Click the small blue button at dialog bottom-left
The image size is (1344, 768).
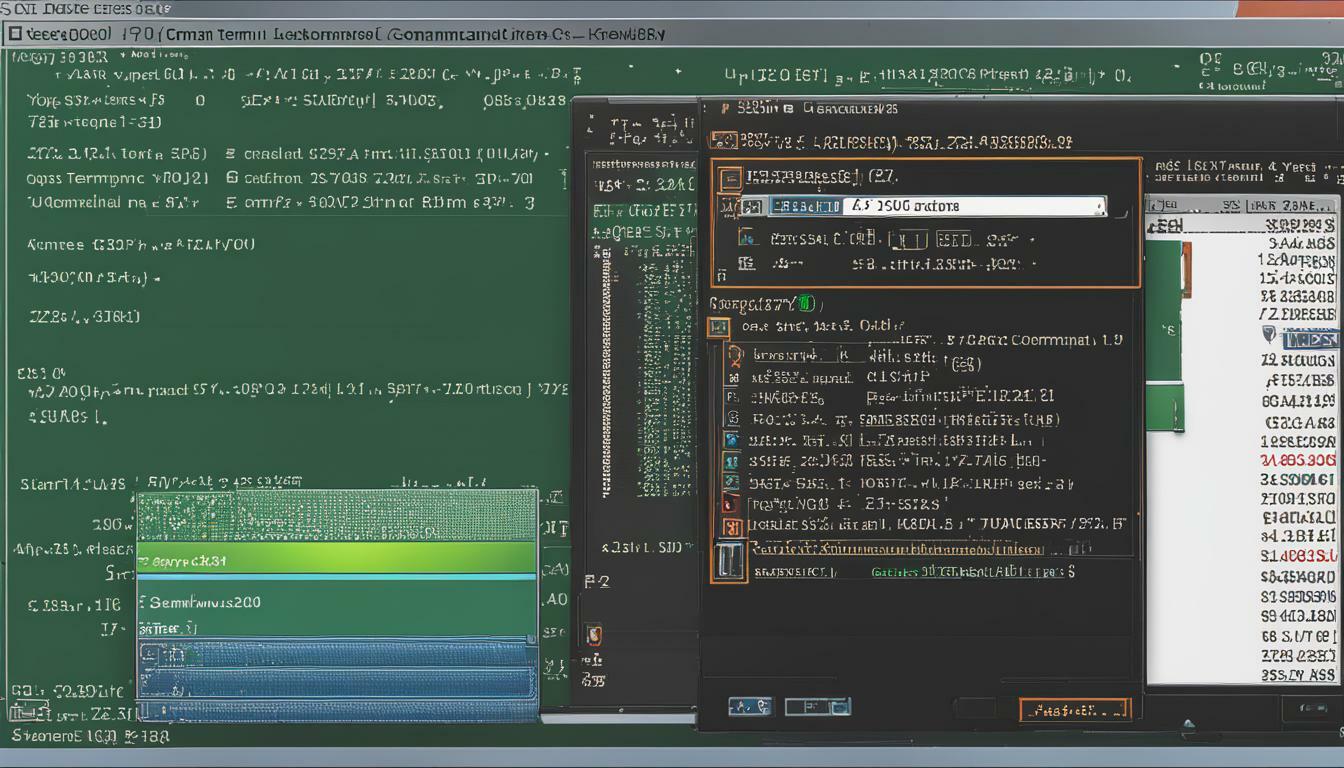[x=749, y=706]
